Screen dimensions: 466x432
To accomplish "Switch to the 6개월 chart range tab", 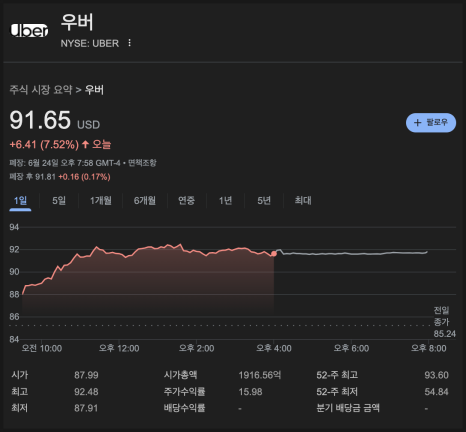I will coord(145,200).
